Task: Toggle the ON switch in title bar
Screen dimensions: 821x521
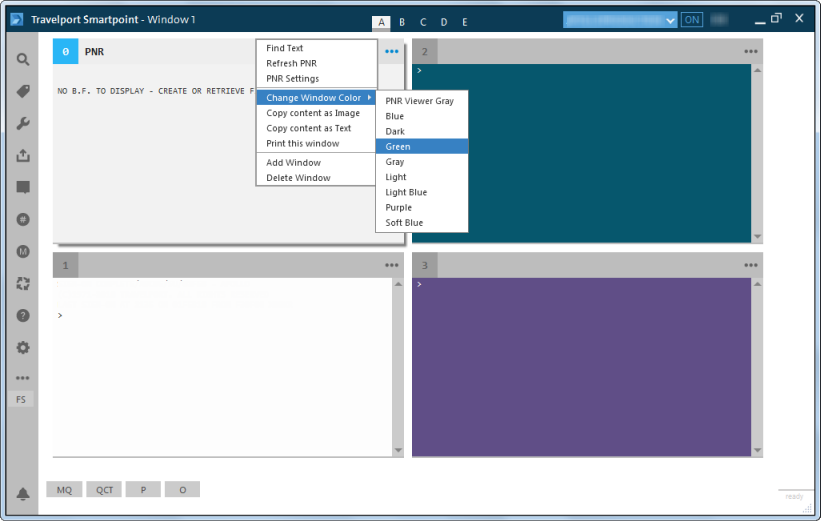Action: [692, 19]
